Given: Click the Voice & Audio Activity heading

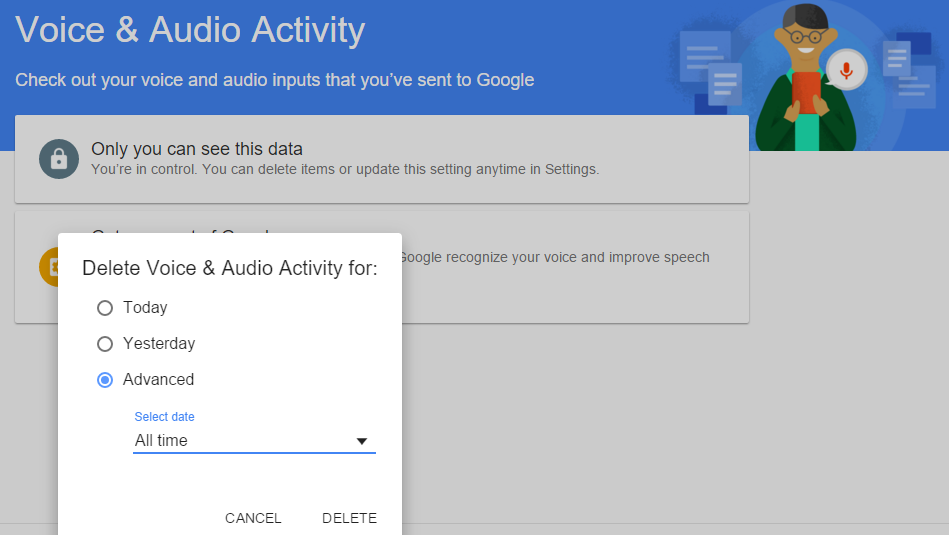Looking at the screenshot, I should (x=190, y=30).
